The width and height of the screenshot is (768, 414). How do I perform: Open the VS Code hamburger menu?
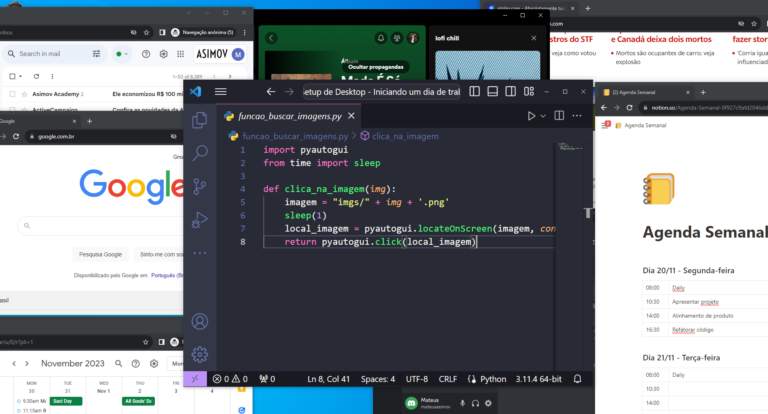(x=221, y=92)
